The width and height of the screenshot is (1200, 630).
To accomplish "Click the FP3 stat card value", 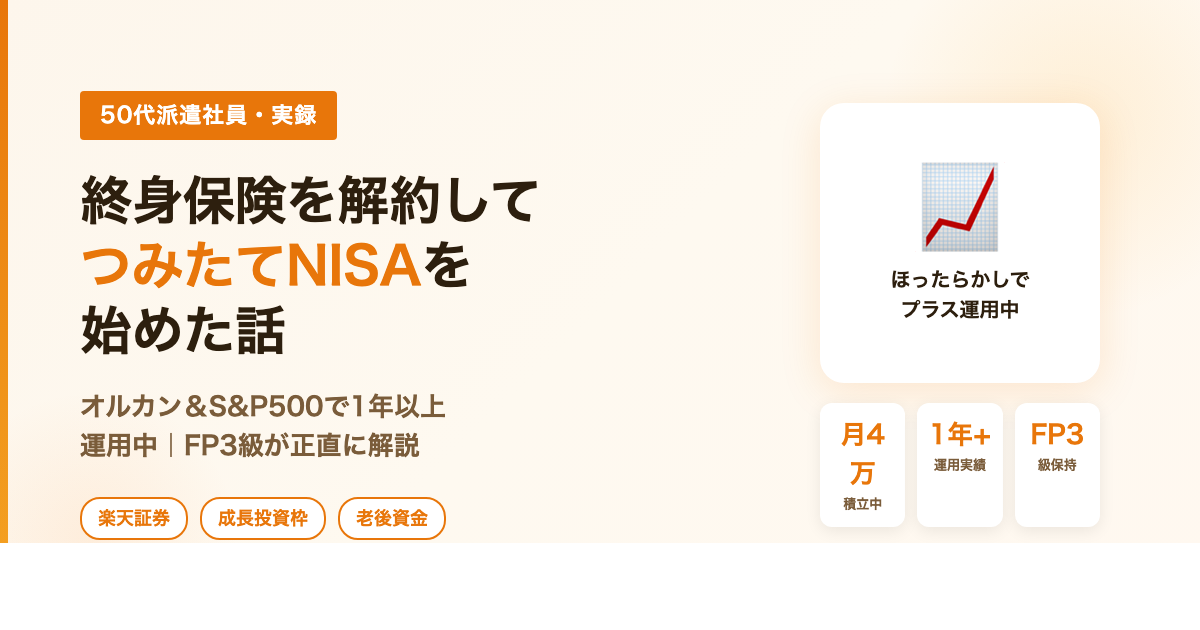I will pos(1057,434).
